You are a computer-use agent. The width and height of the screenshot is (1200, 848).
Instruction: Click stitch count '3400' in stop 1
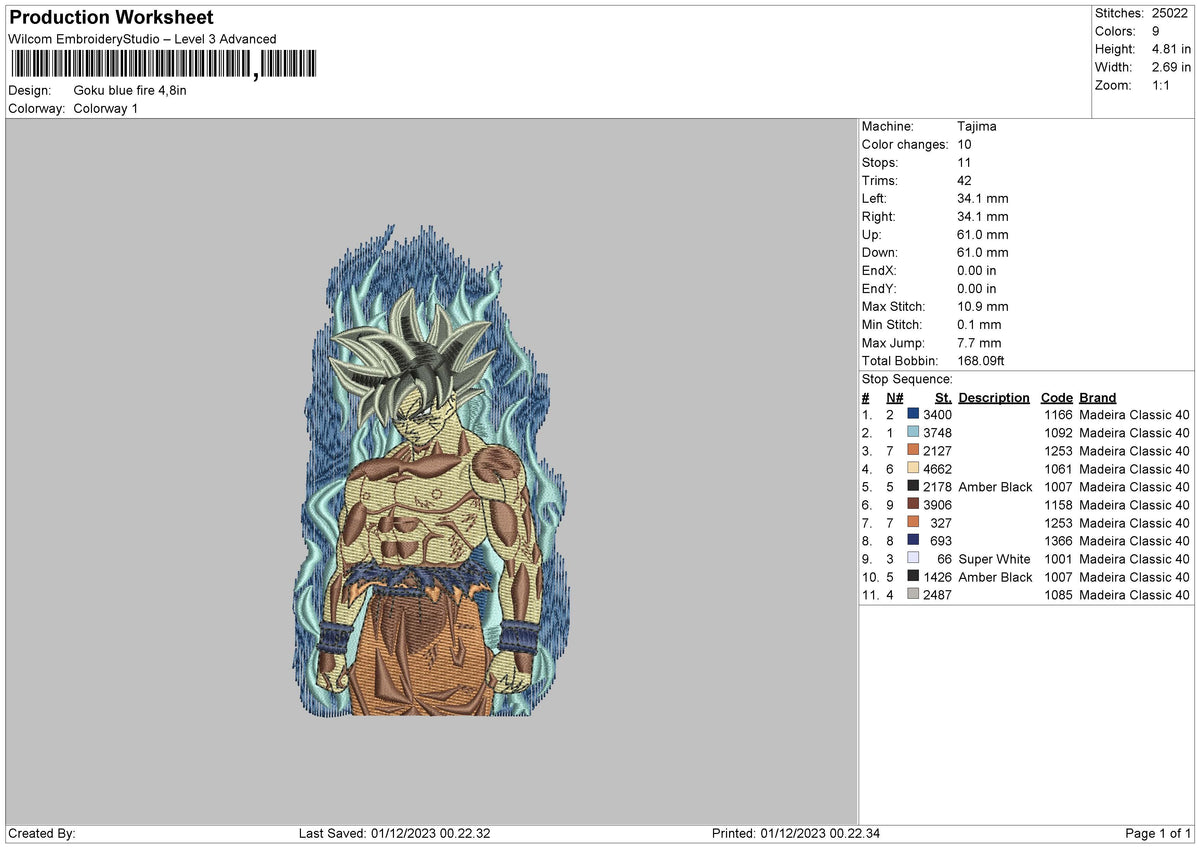coord(937,414)
